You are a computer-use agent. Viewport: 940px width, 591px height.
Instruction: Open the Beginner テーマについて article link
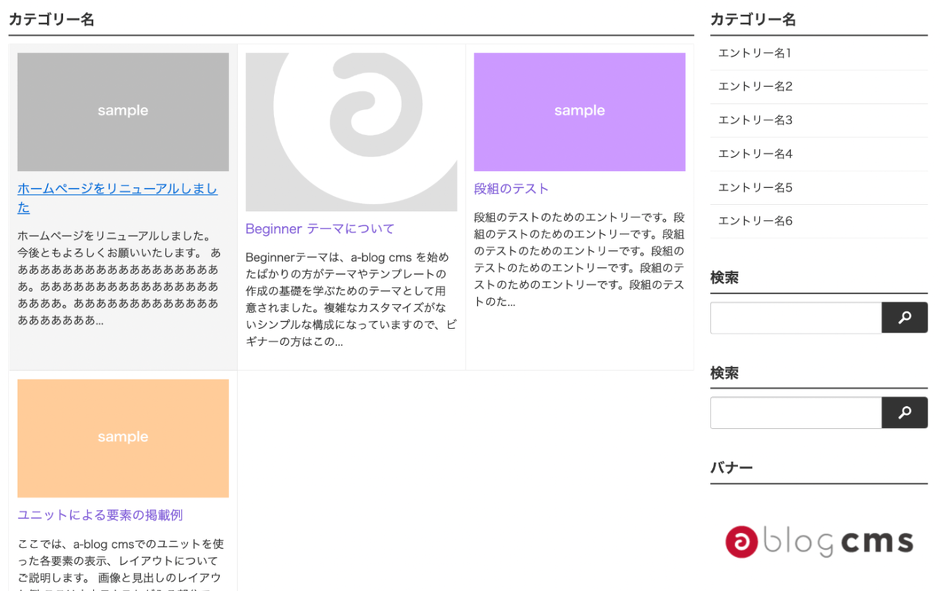tap(320, 229)
